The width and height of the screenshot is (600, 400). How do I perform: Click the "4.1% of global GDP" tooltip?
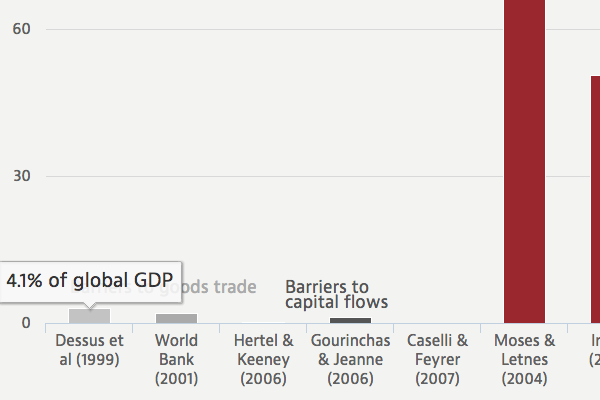[x=88, y=280]
